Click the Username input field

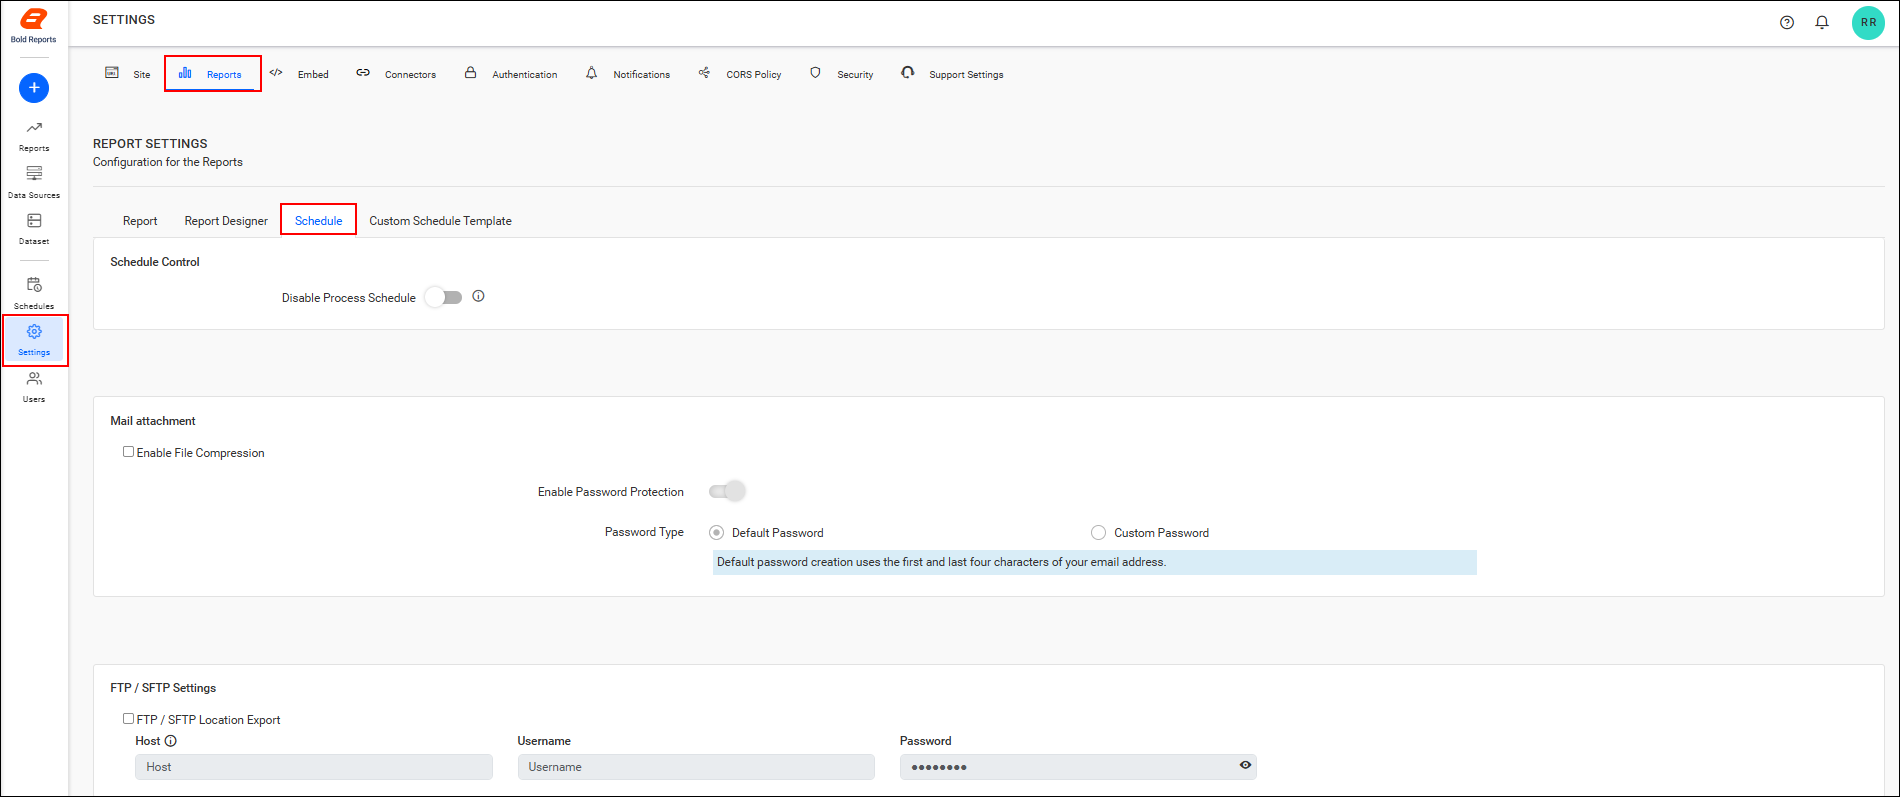click(696, 767)
